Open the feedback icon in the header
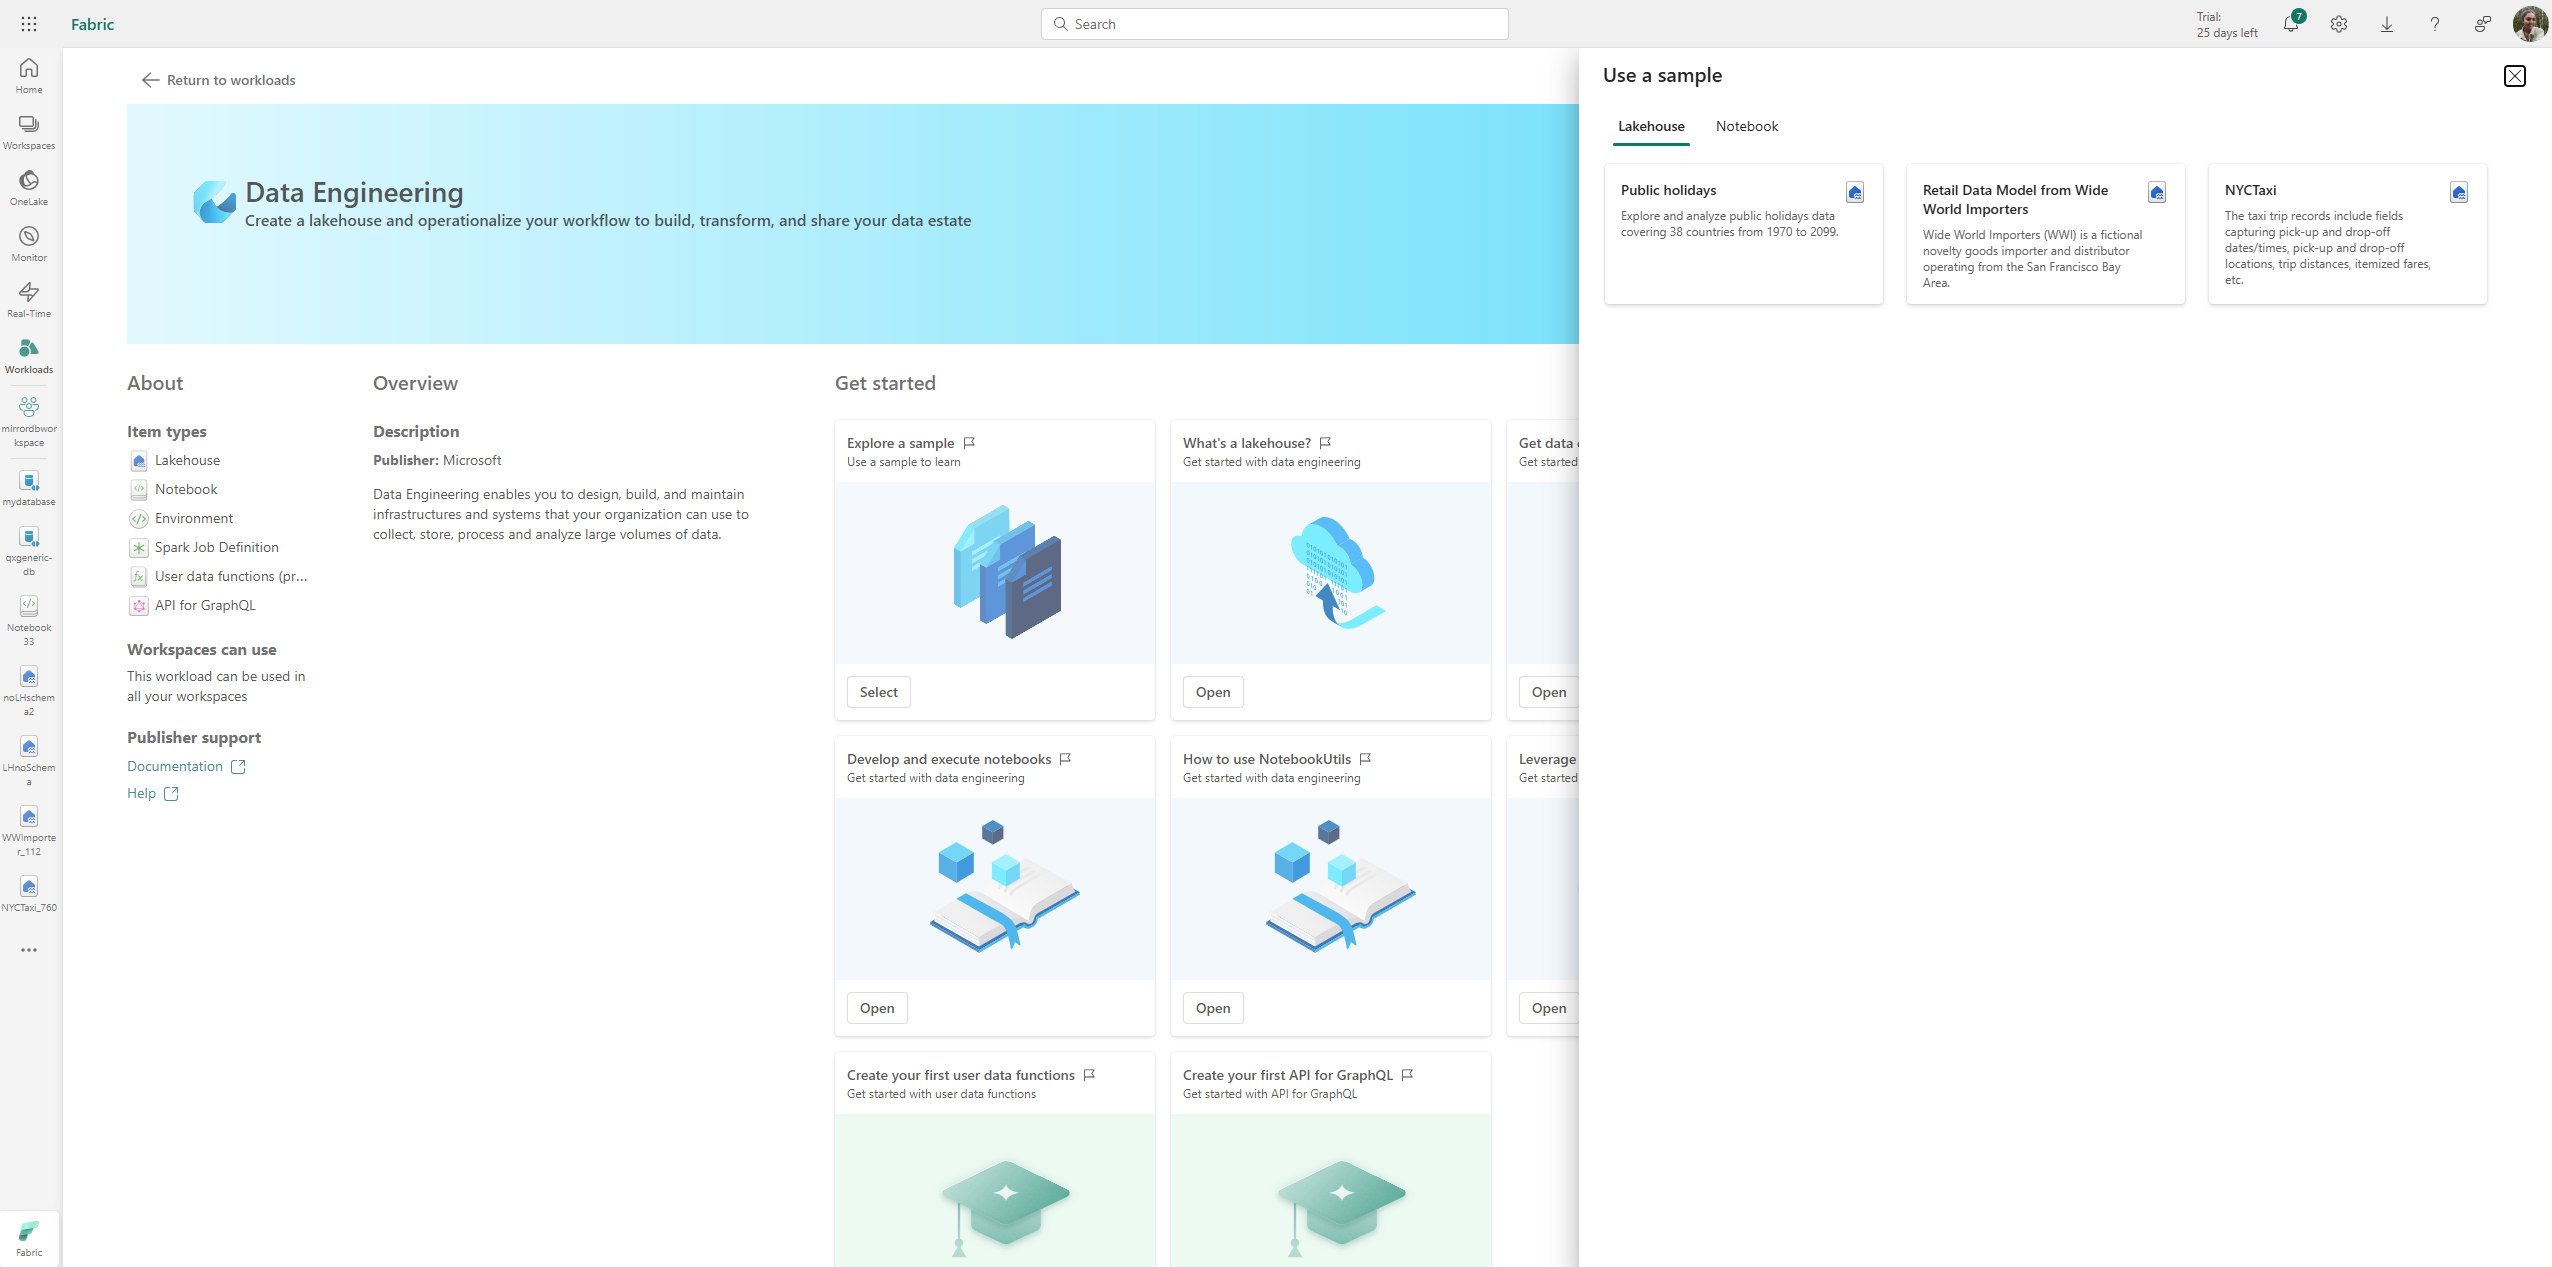The height and width of the screenshot is (1267, 2552). (2483, 24)
